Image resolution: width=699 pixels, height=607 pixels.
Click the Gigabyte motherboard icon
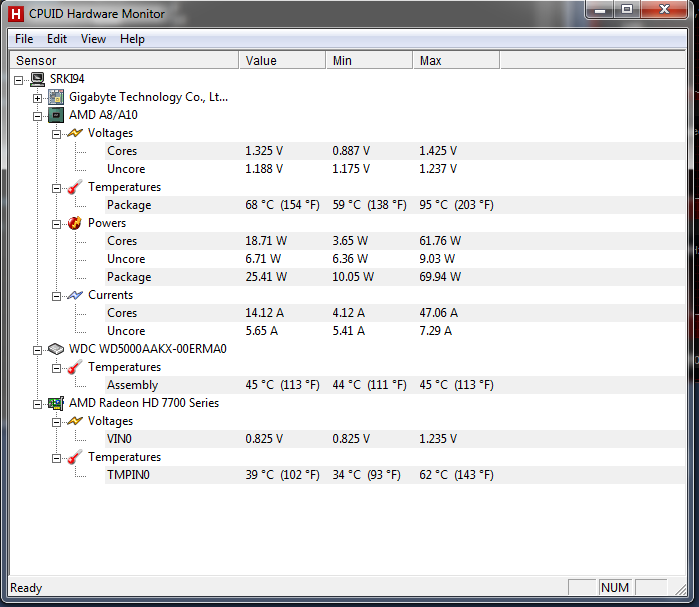56,97
